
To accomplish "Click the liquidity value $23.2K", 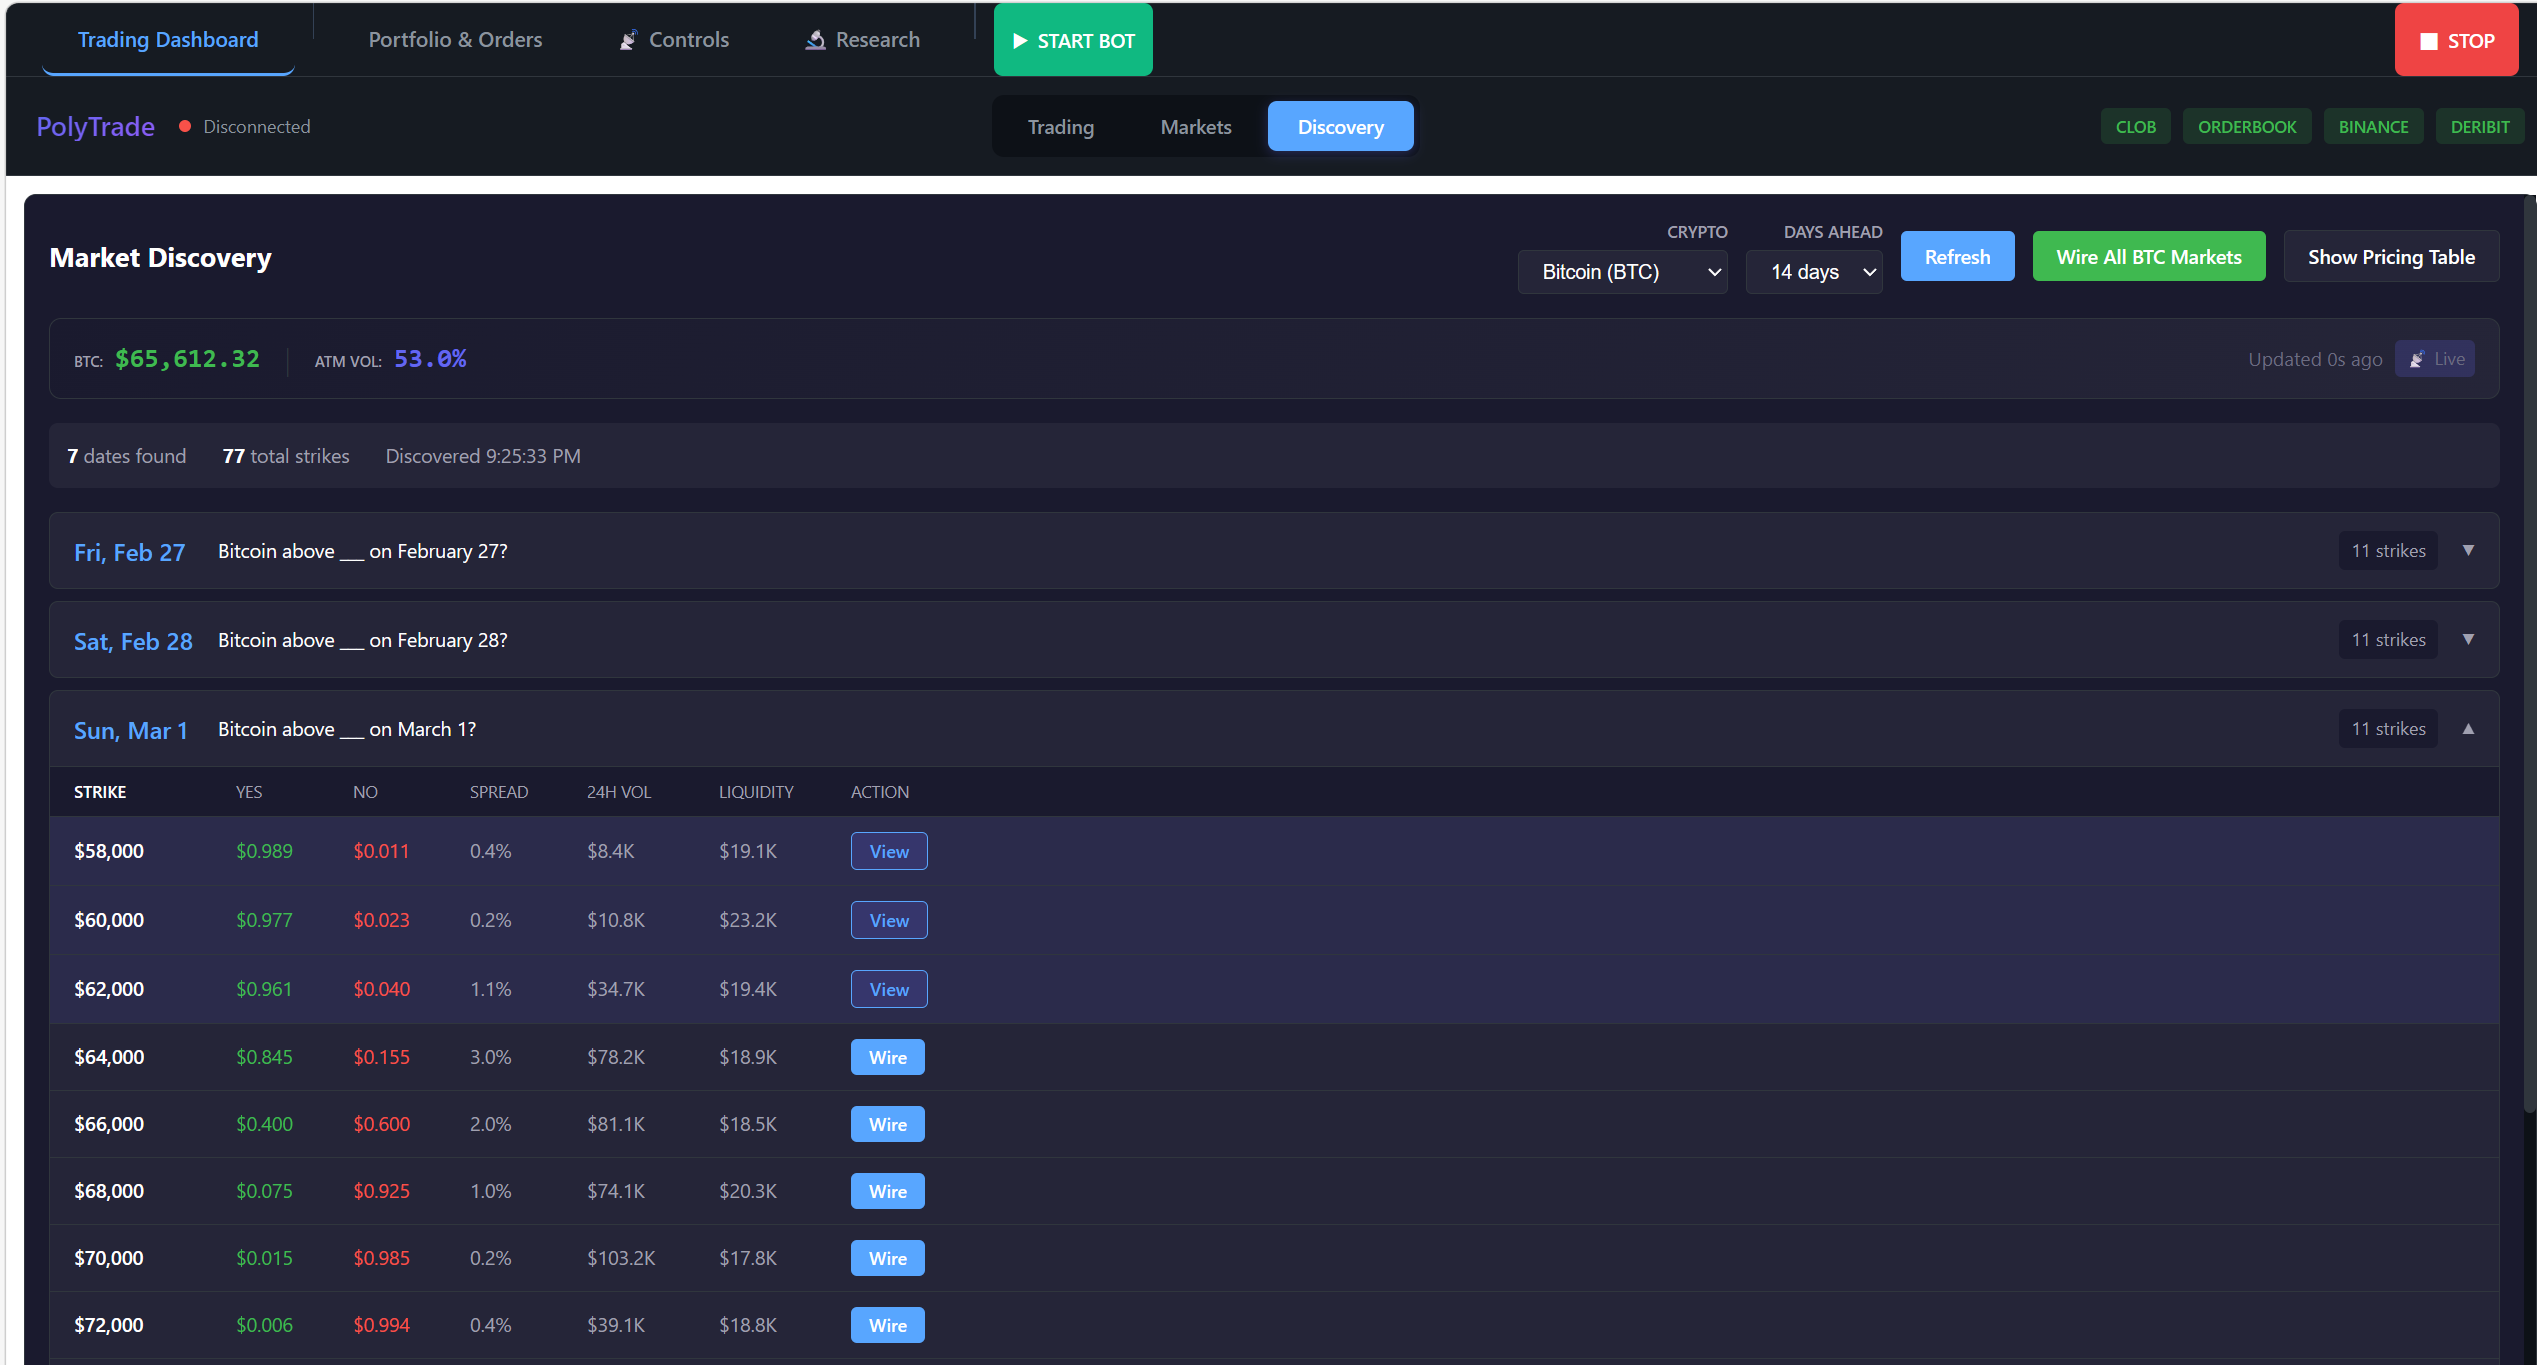I will point(748,920).
